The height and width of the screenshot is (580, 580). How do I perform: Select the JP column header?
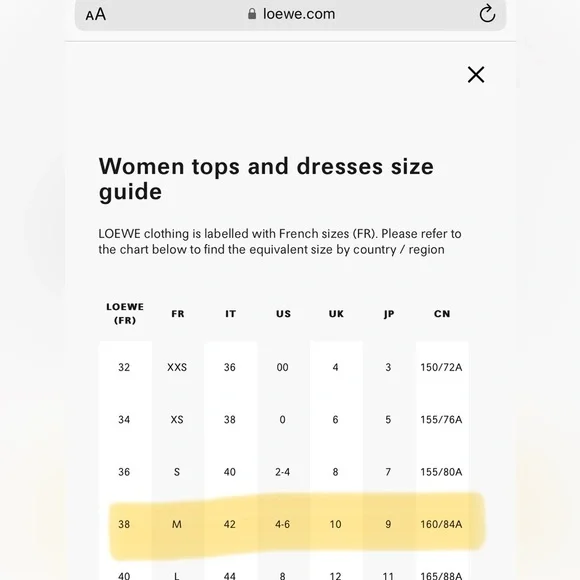click(389, 314)
